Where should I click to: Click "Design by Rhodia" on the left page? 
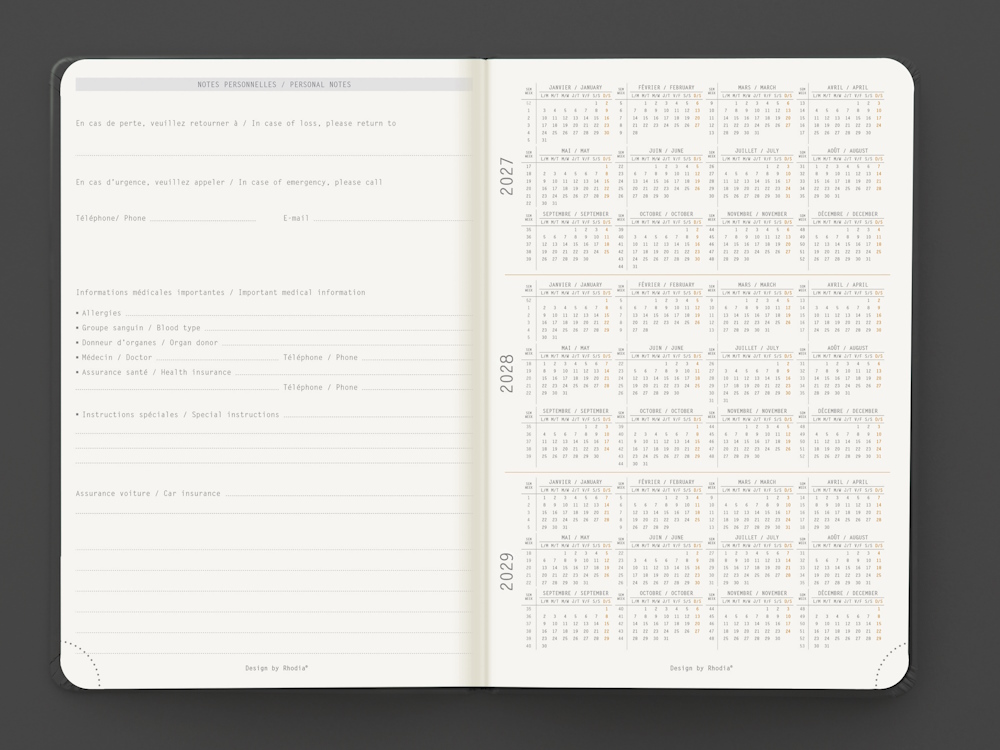pos(277,668)
